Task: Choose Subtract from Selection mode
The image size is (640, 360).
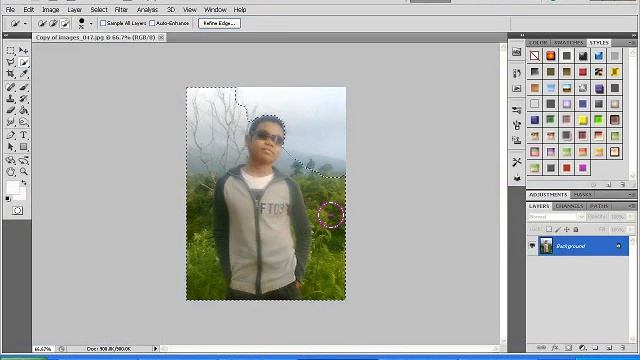Action: [64, 24]
